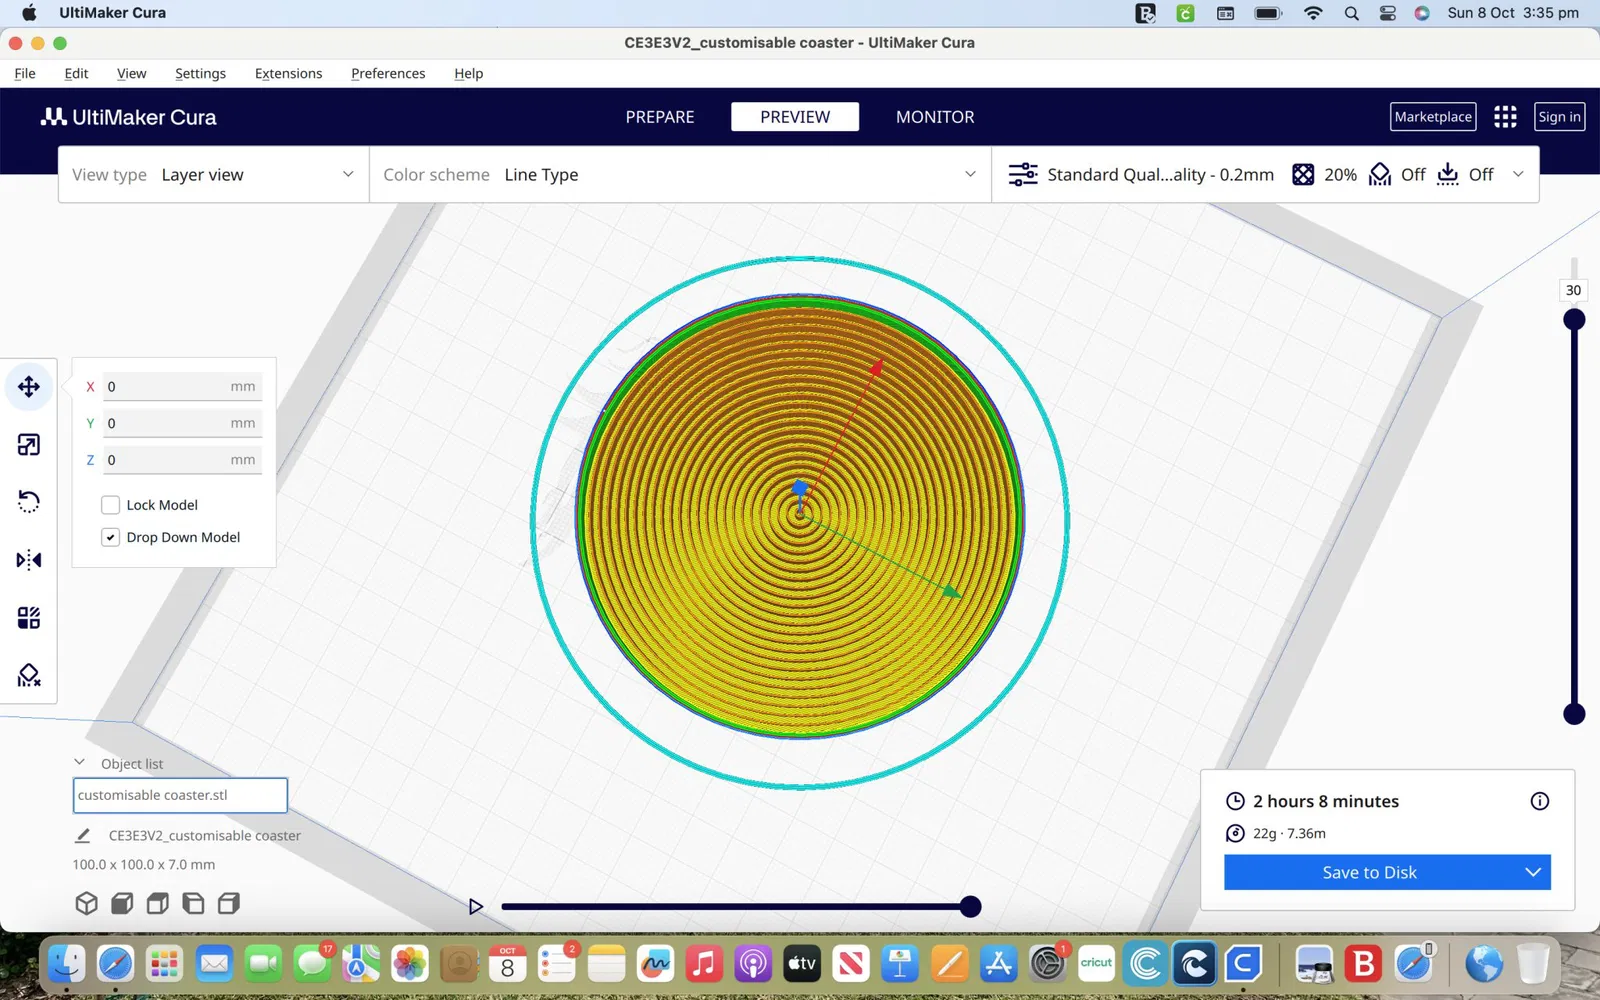Image resolution: width=1600 pixels, height=1000 pixels.
Task: Click the Standard Quality 0.2mm profile label
Action: click(x=1160, y=175)
